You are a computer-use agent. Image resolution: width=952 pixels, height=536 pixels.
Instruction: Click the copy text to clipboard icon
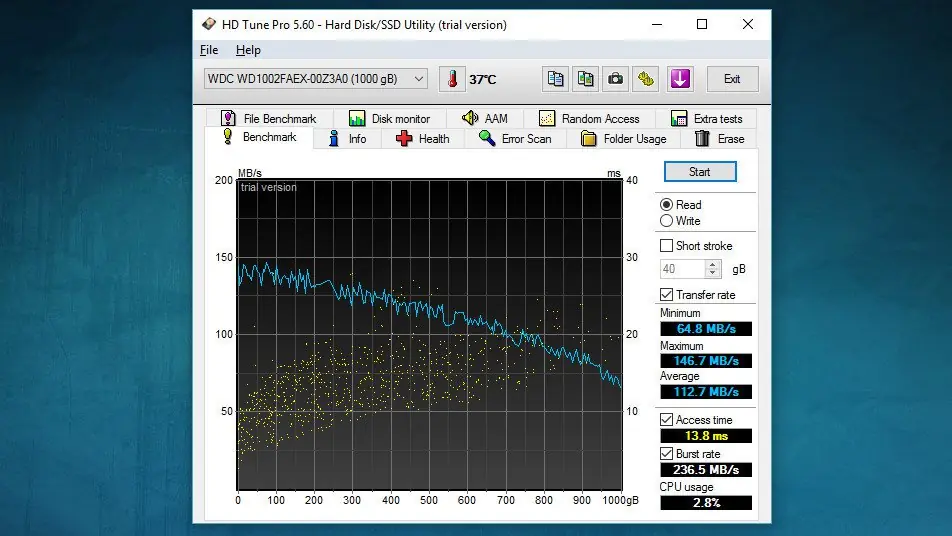[x=555, y=79]
